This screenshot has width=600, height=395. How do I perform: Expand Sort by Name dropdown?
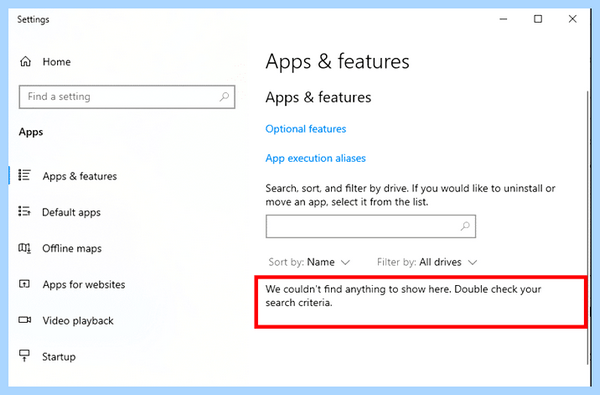(309, 262)
